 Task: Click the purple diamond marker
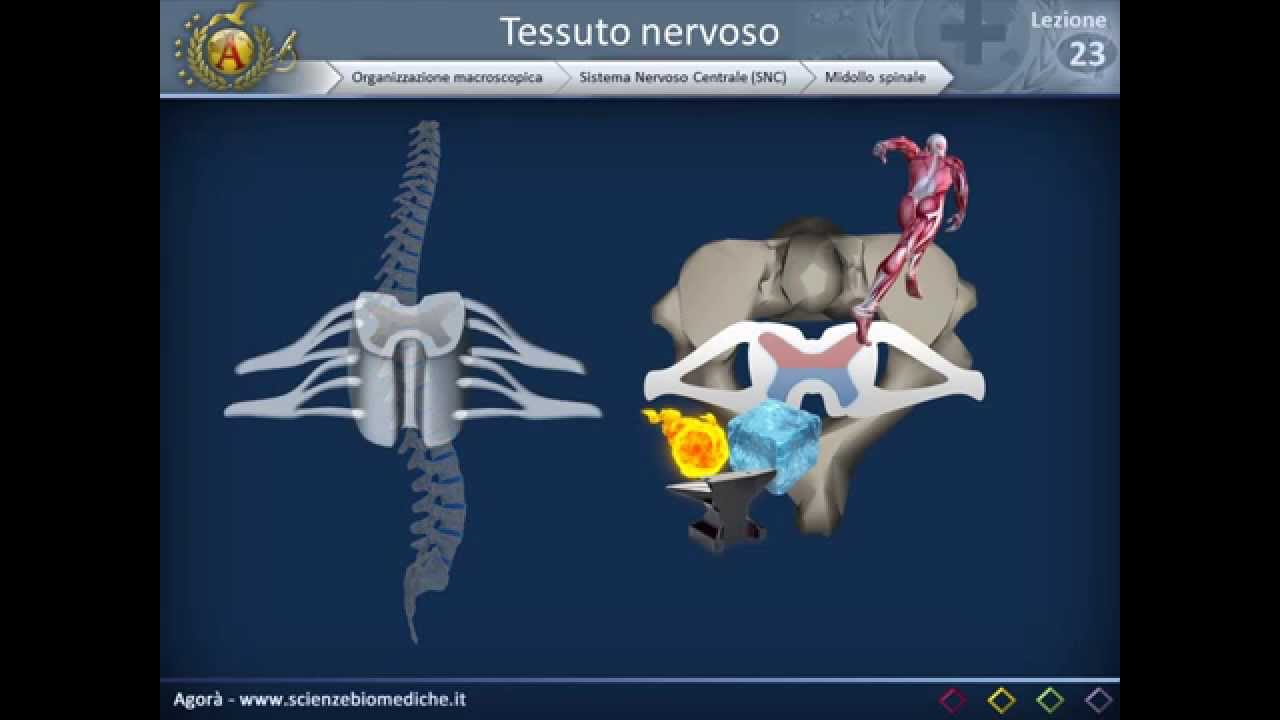1099,700
